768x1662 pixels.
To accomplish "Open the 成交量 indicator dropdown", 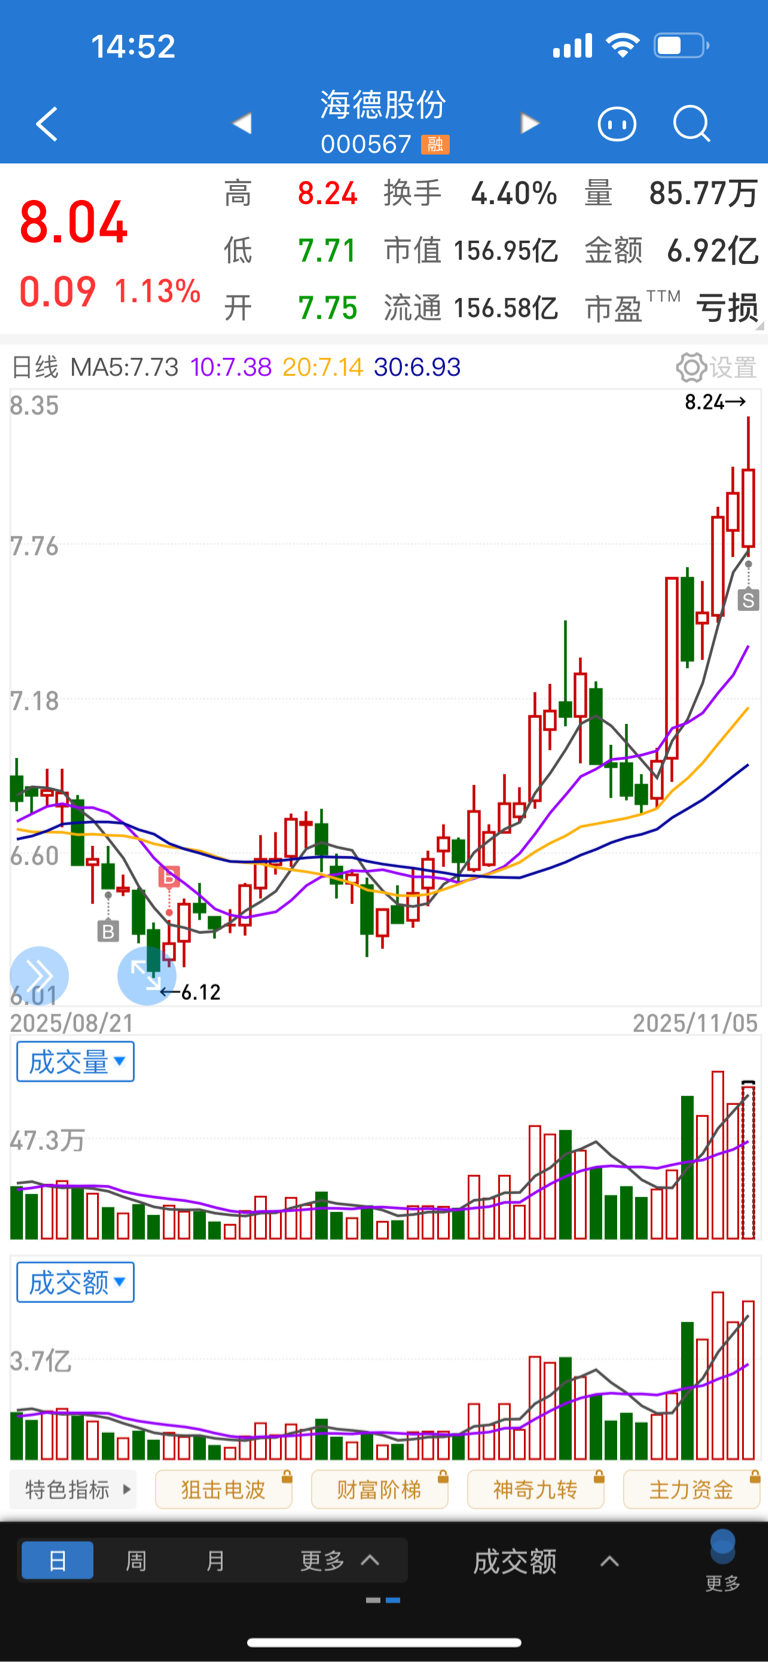I will coord(75,1062).
